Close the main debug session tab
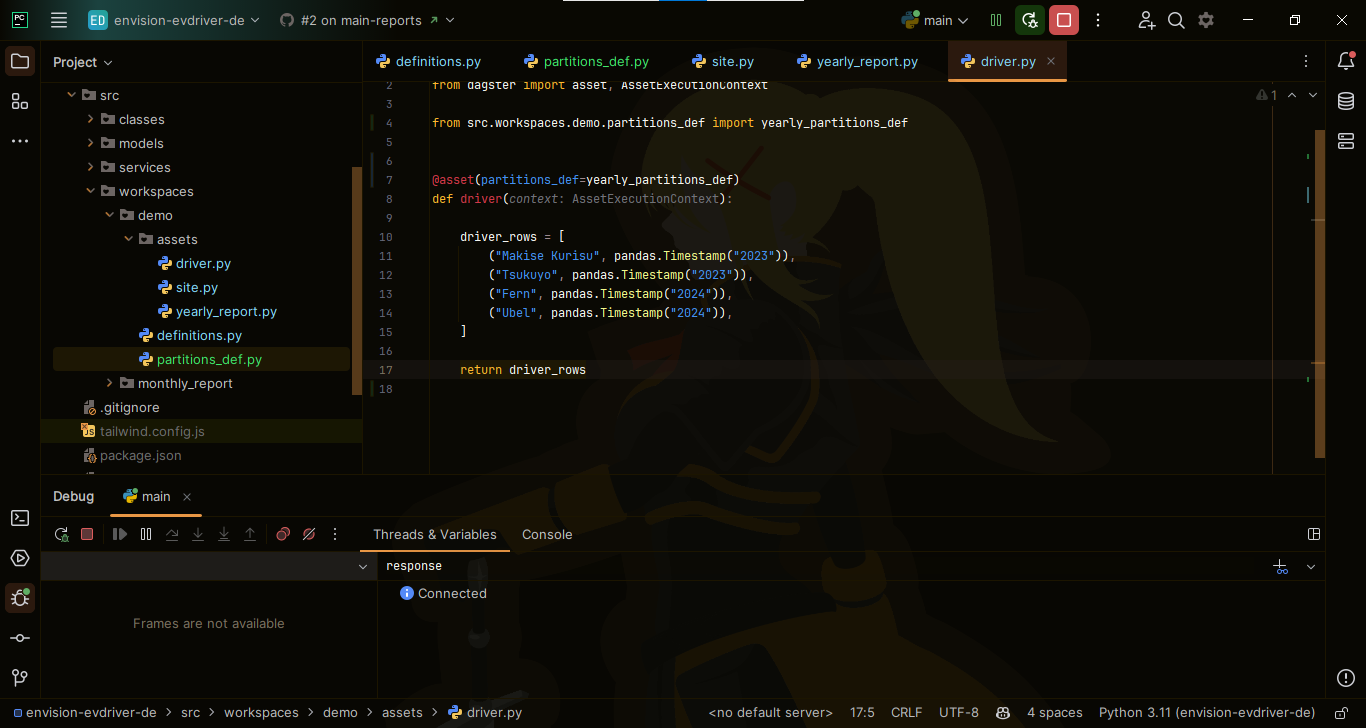 187,497
